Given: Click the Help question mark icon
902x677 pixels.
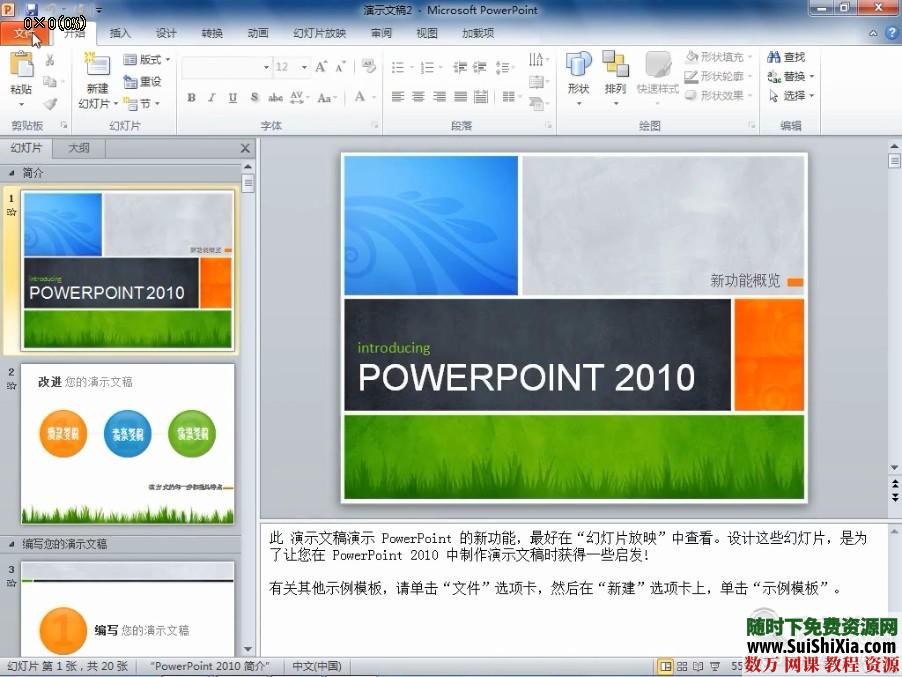Looking at the screenshot, I should [x=892, y=33].
